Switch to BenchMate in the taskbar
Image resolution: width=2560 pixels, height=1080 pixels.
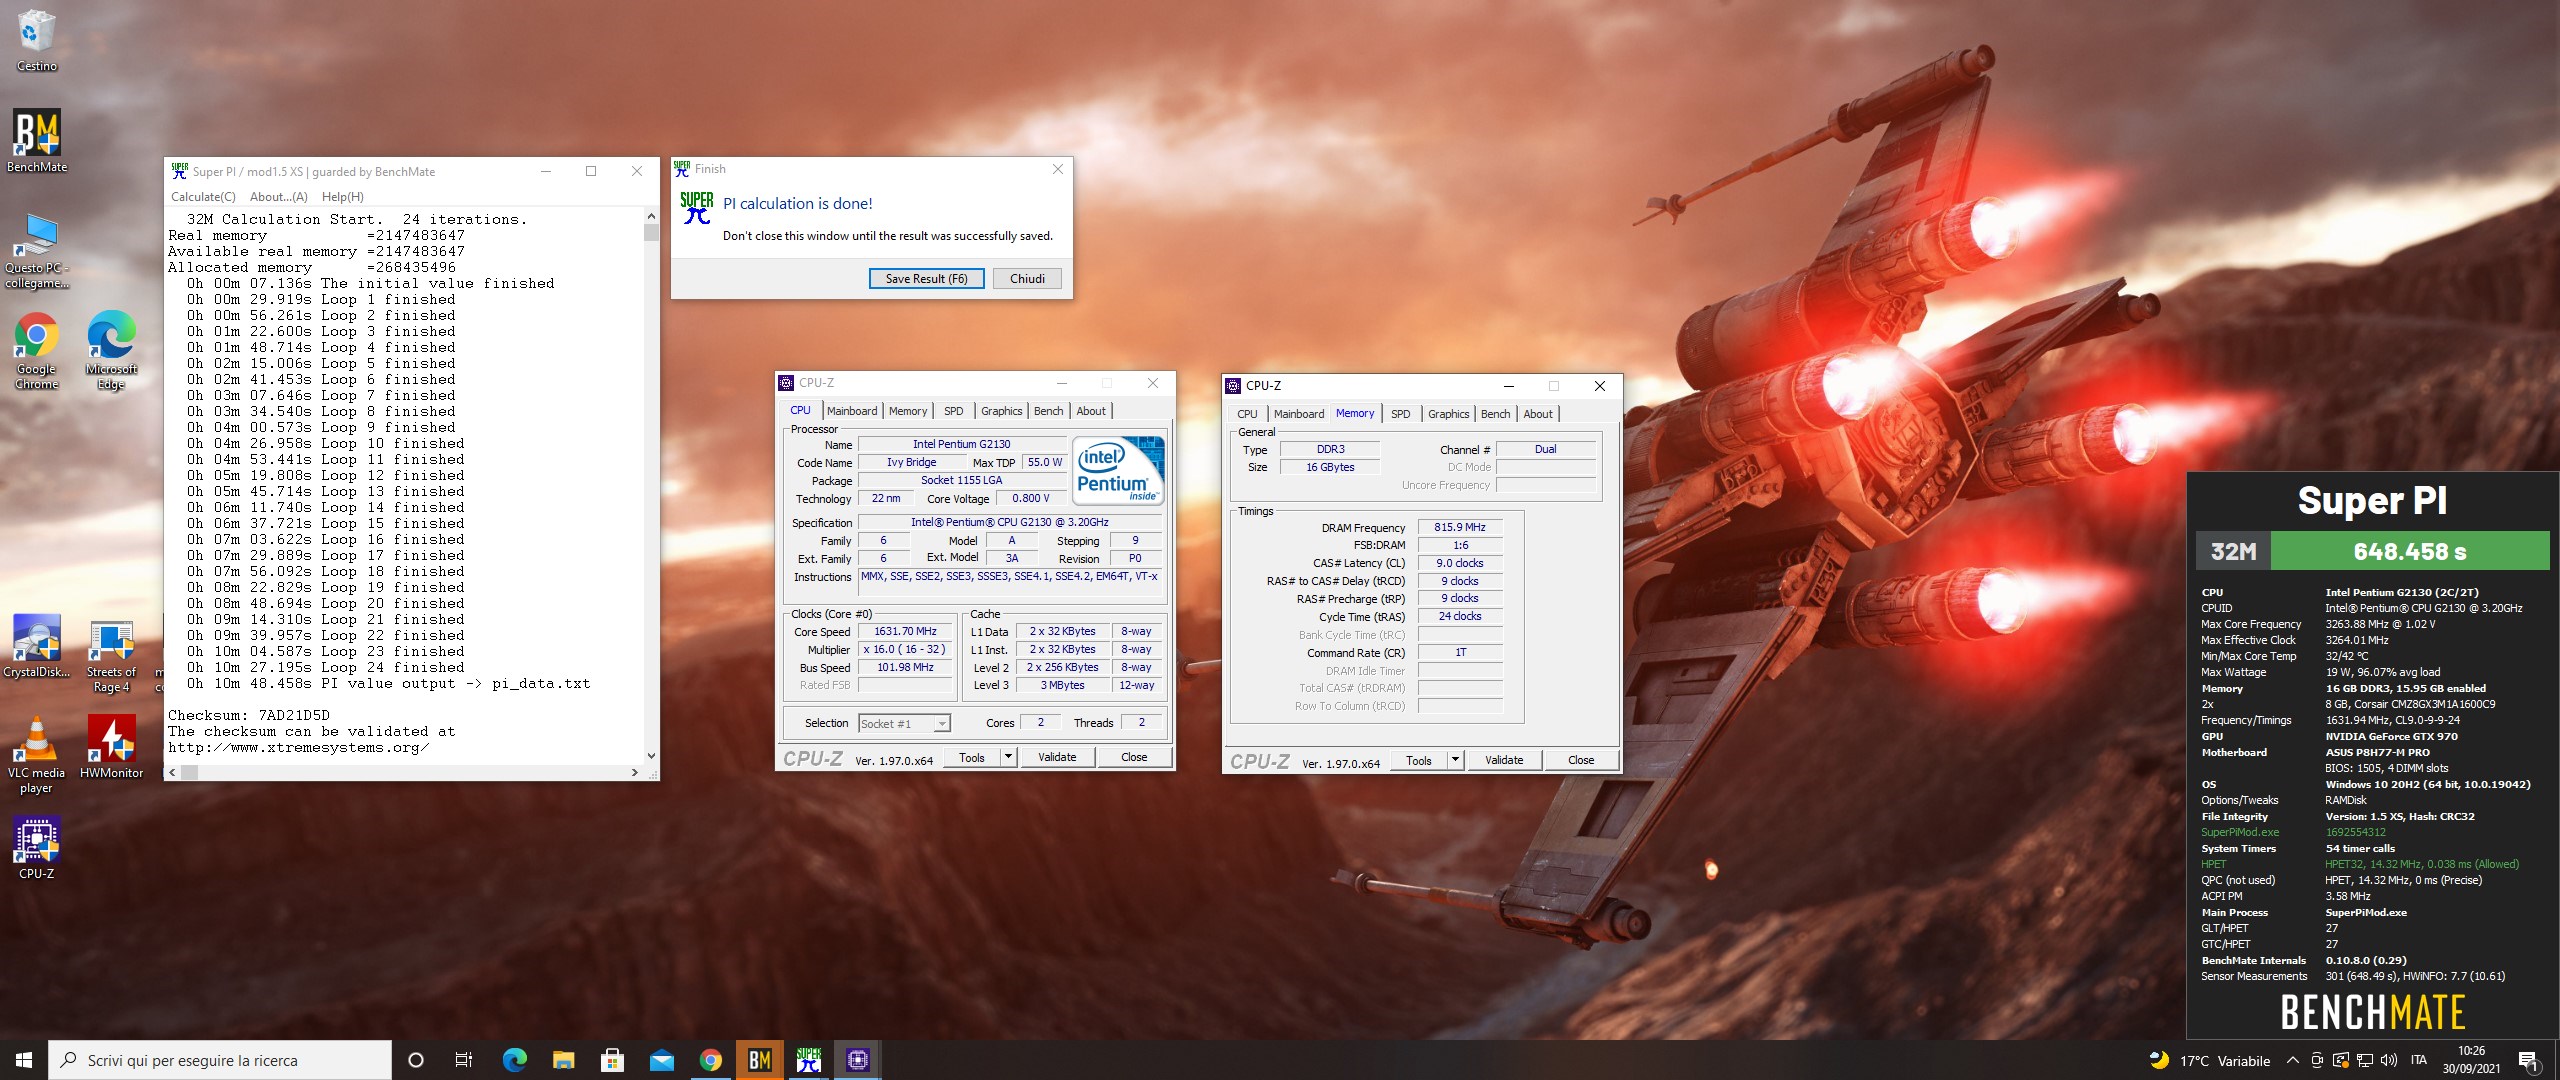759,1060
